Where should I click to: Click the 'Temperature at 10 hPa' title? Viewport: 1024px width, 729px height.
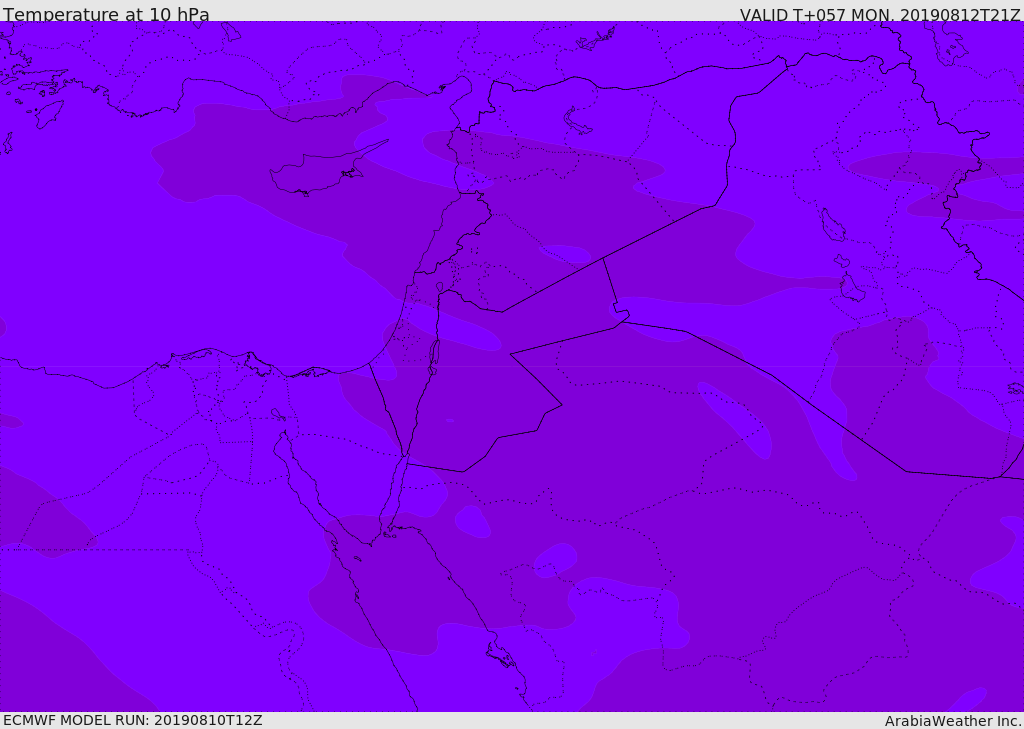106,14
